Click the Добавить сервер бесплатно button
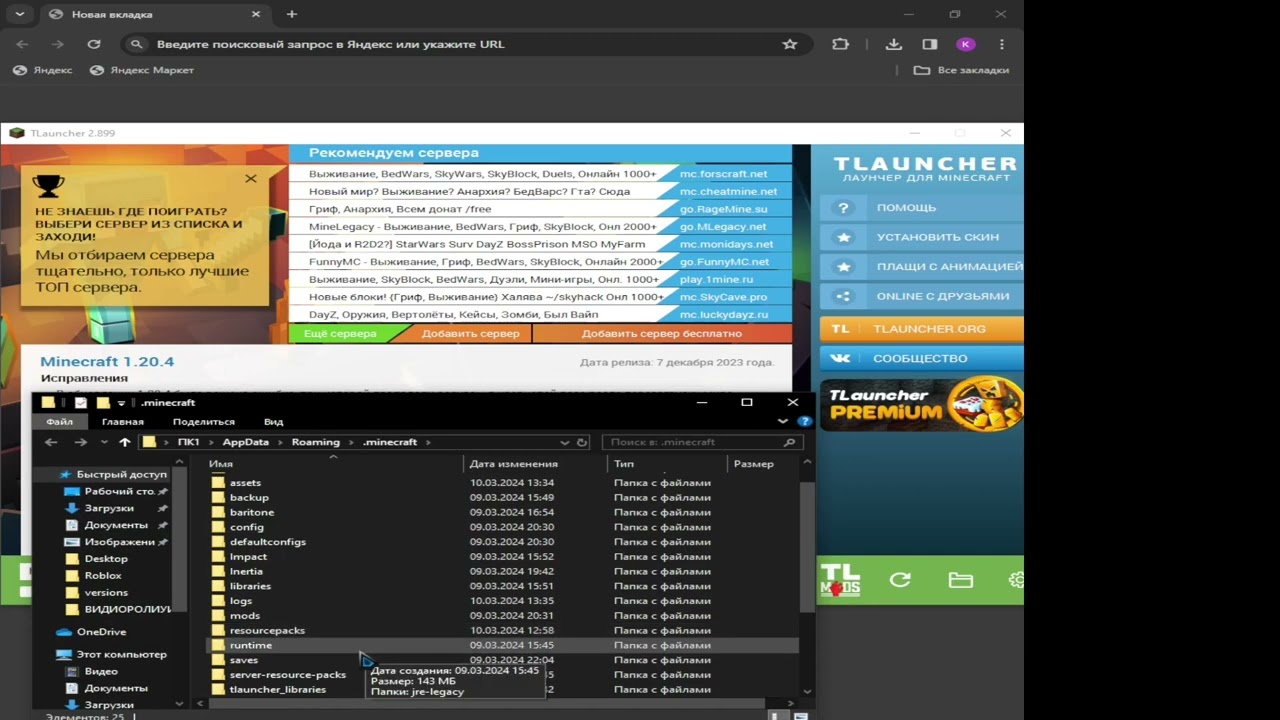Screen dimensions: 1280x720 [x=661, y=333]
